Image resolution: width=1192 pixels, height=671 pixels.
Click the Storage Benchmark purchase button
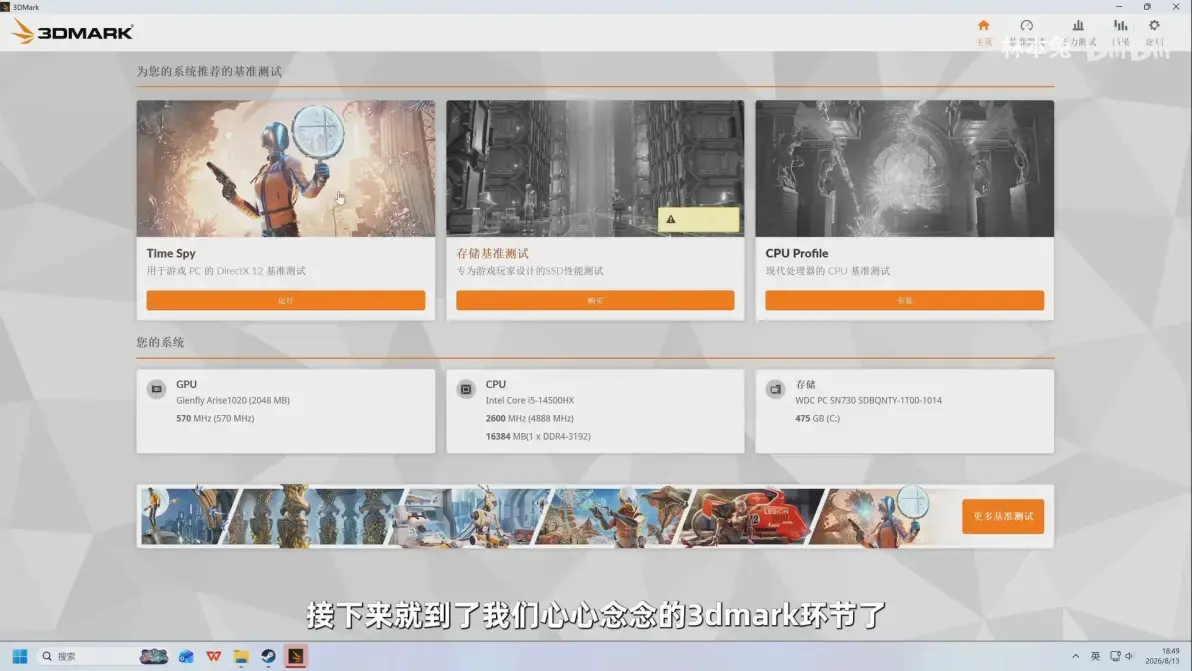595,300
